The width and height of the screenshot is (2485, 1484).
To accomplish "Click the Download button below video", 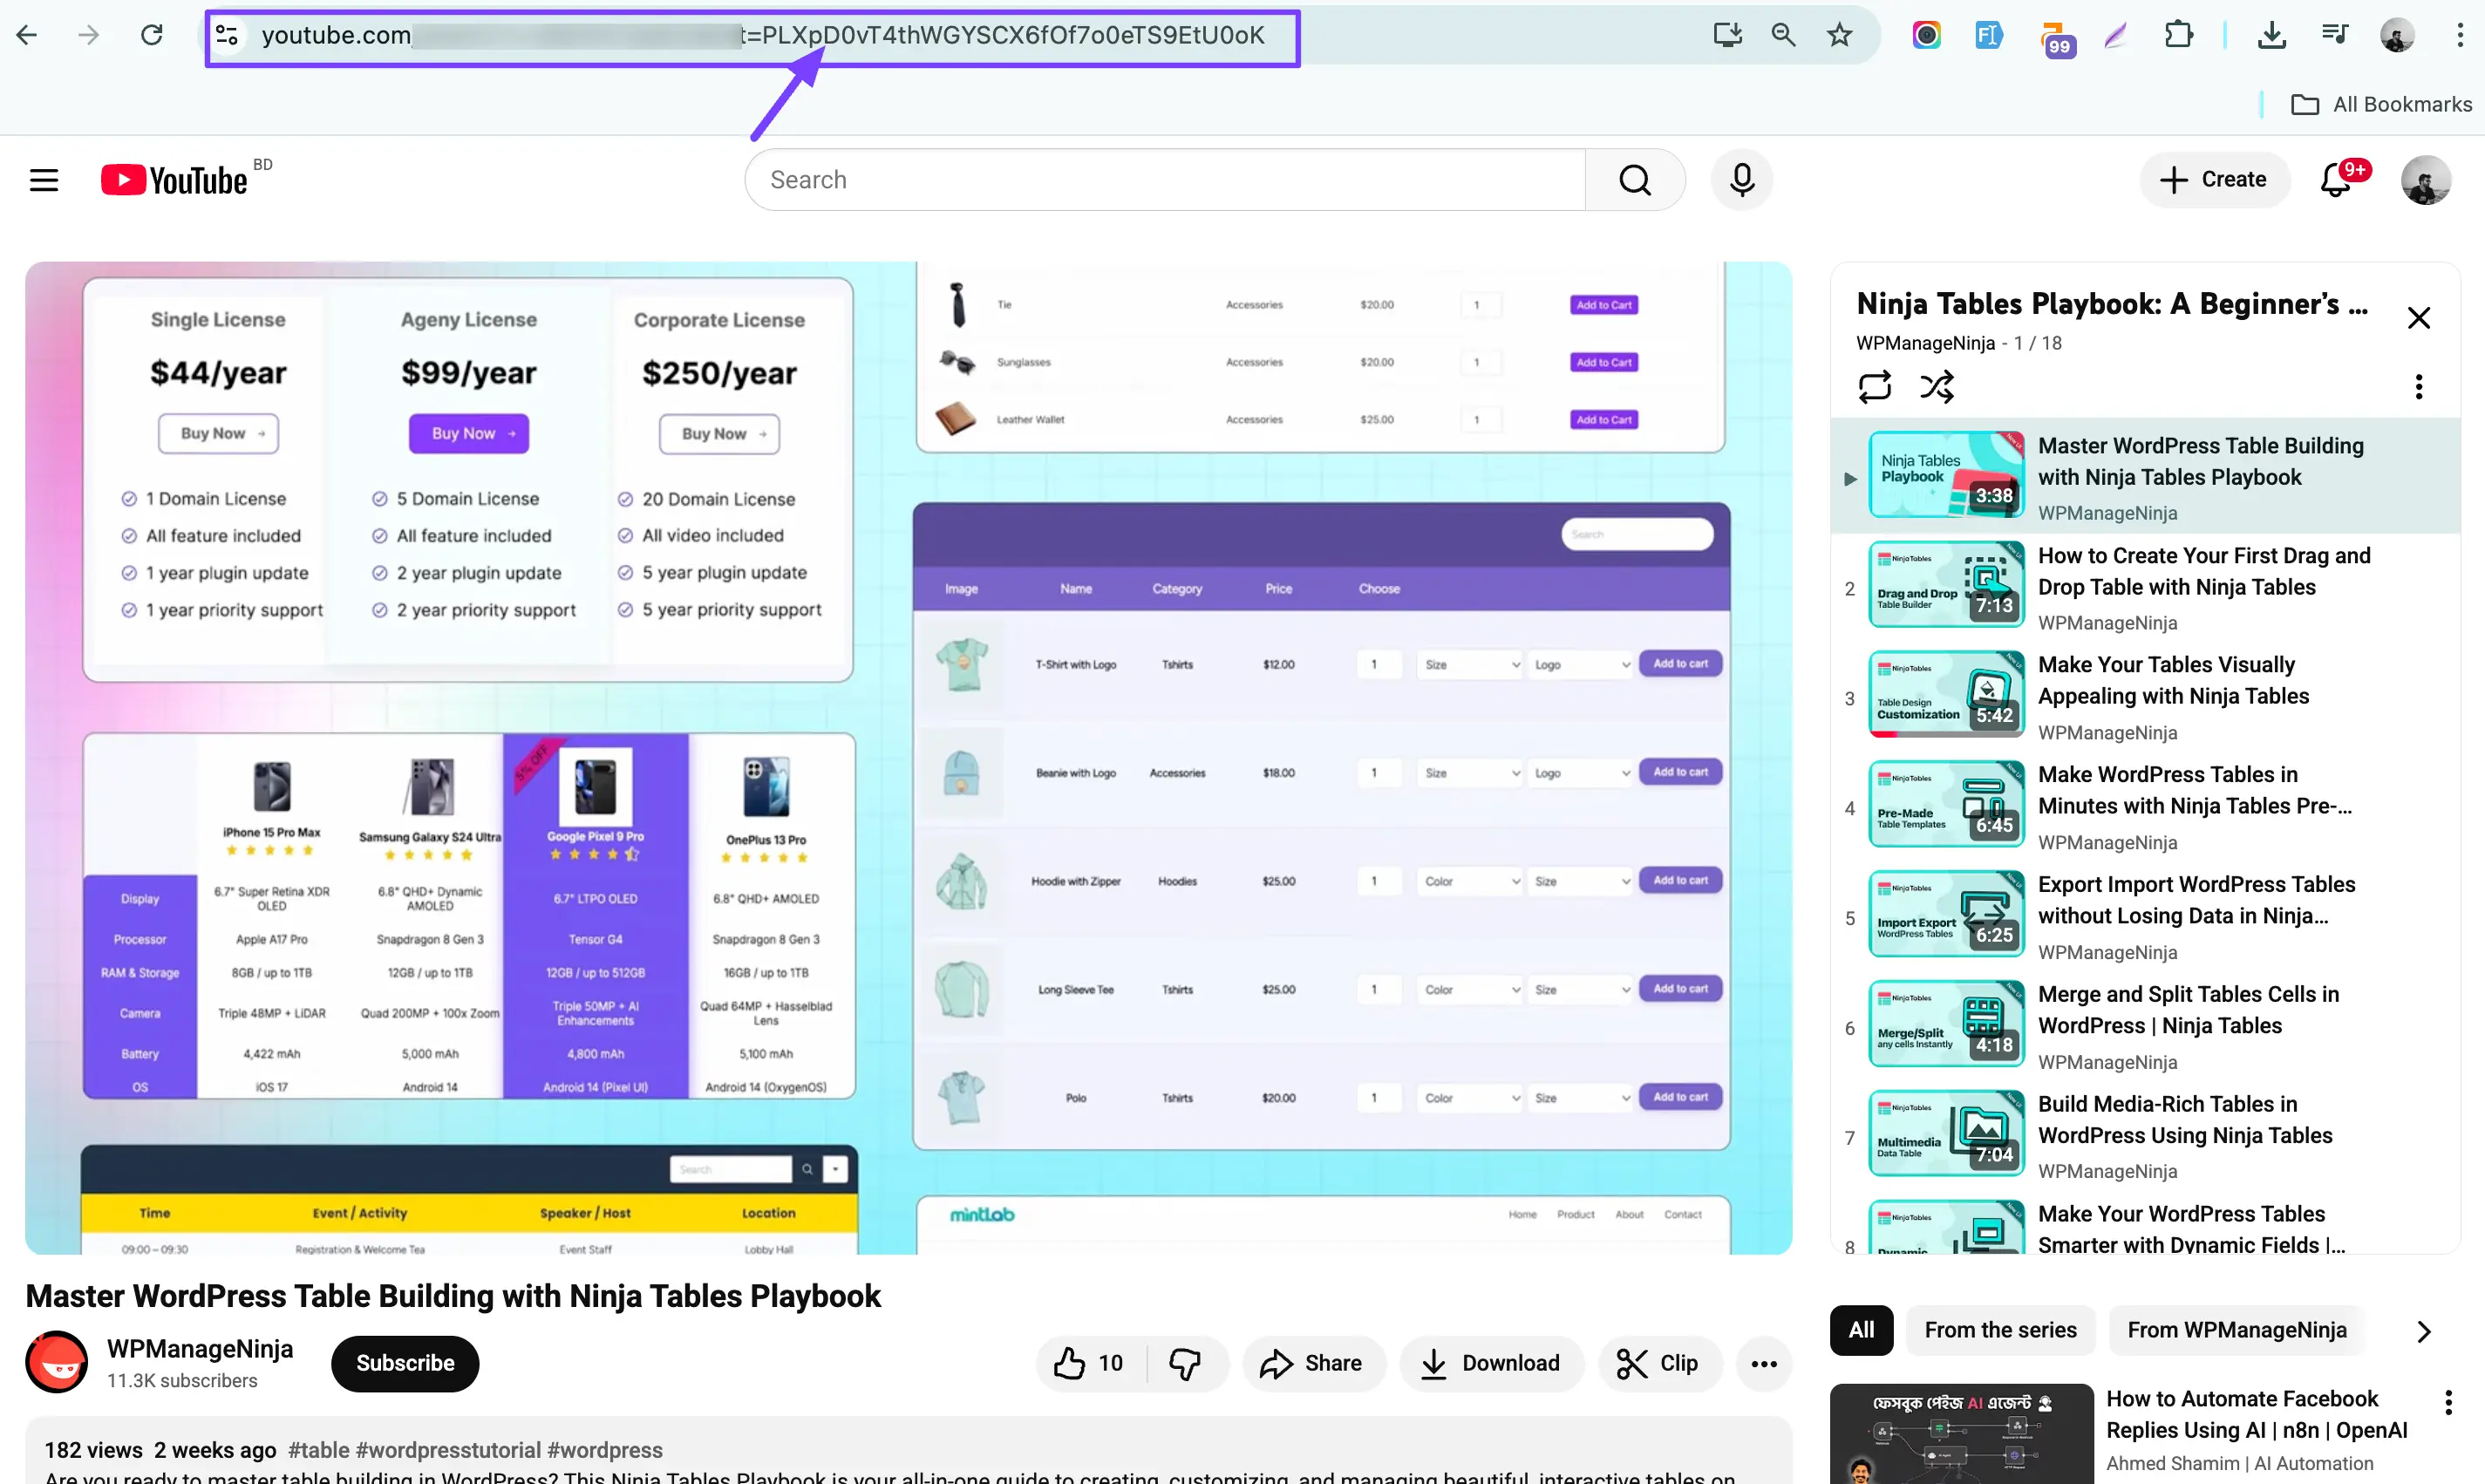I will (1491, 1363).
